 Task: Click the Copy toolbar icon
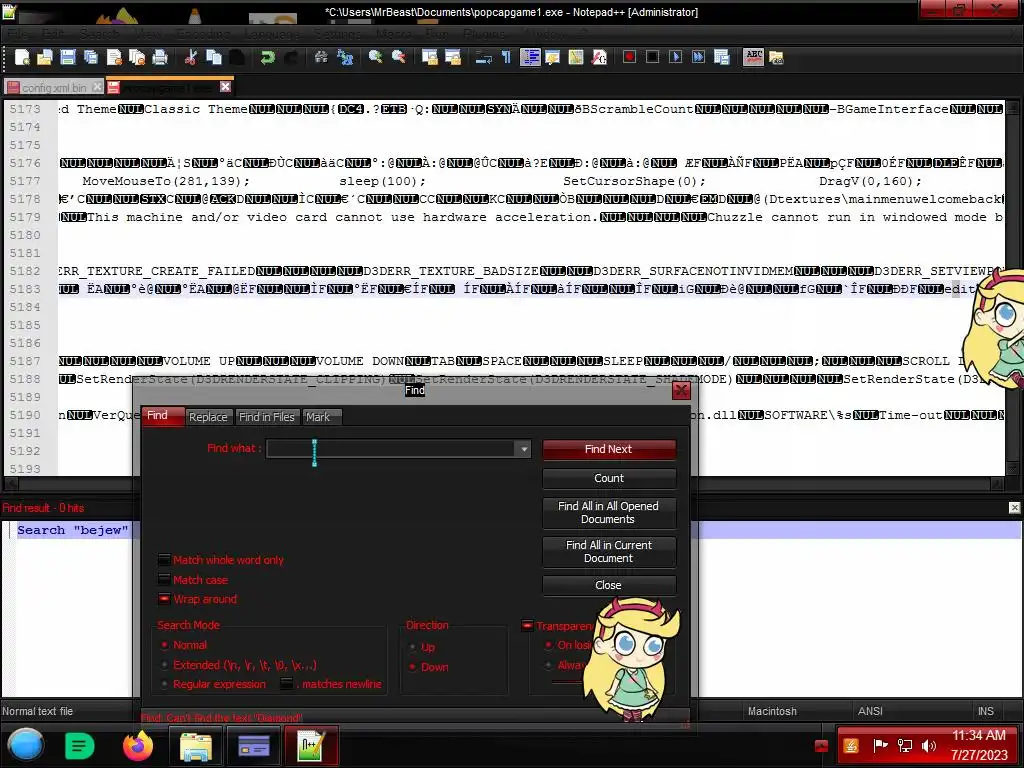click(x=214, y=57)
